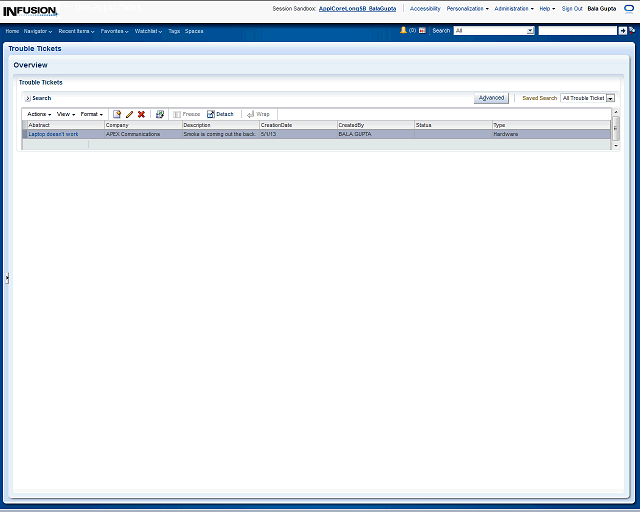Screen dimensions: 640x512
Task: Click the Infusion logo
Action: tap(31, 11)
